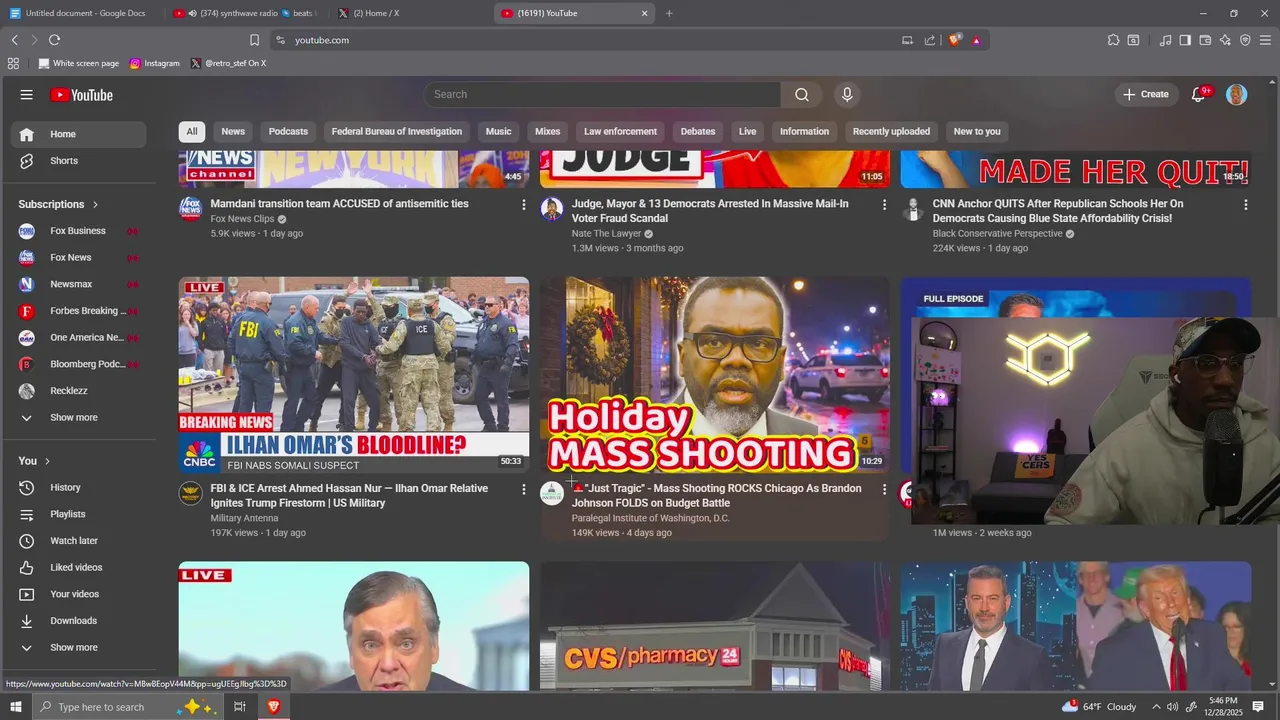Open Windows Start menu
The image size is (1280, 720).
(x=16, y=707)
